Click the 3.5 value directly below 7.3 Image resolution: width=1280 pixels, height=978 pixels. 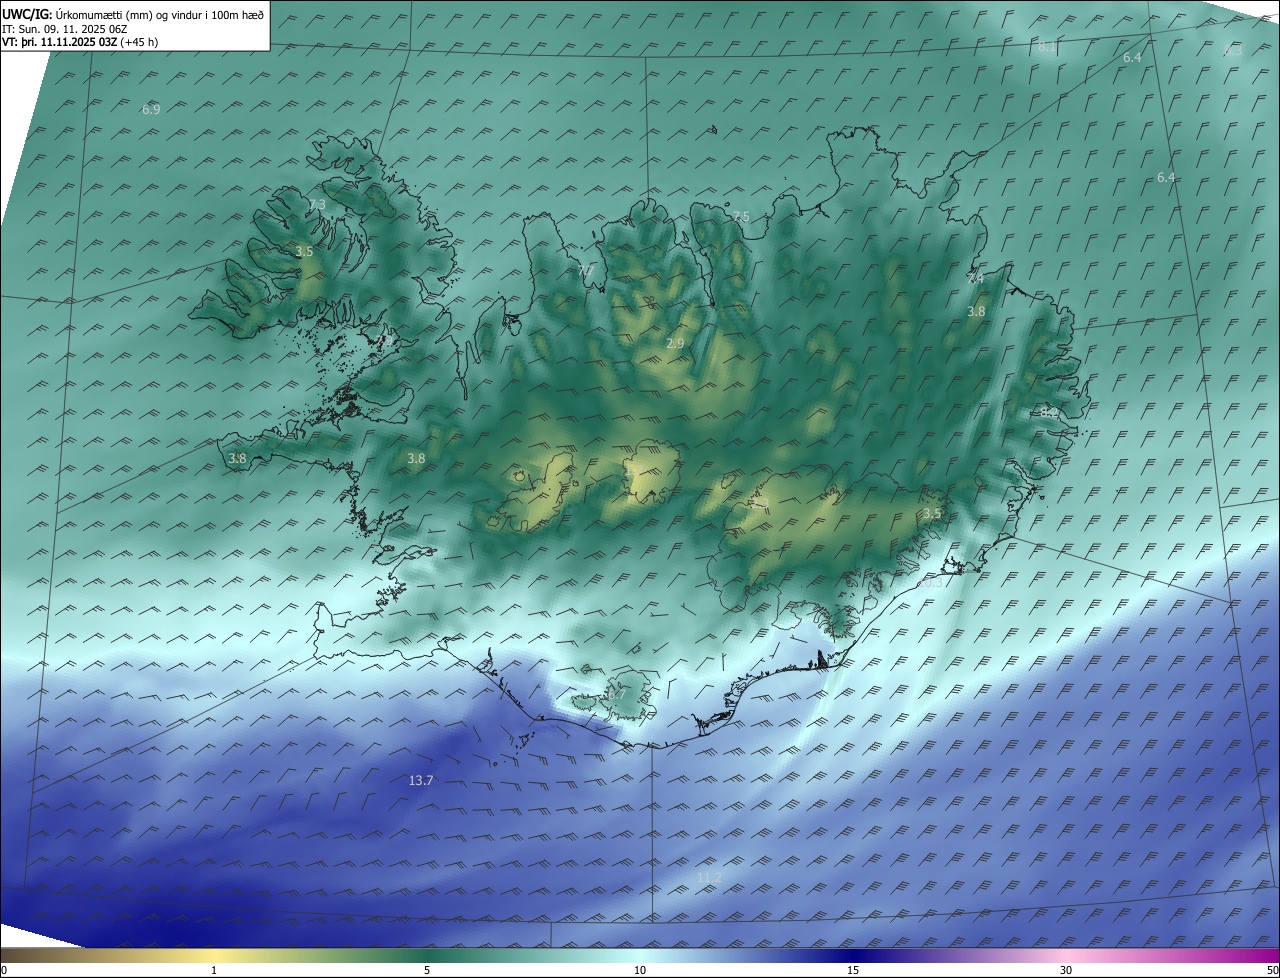point(305,252)
